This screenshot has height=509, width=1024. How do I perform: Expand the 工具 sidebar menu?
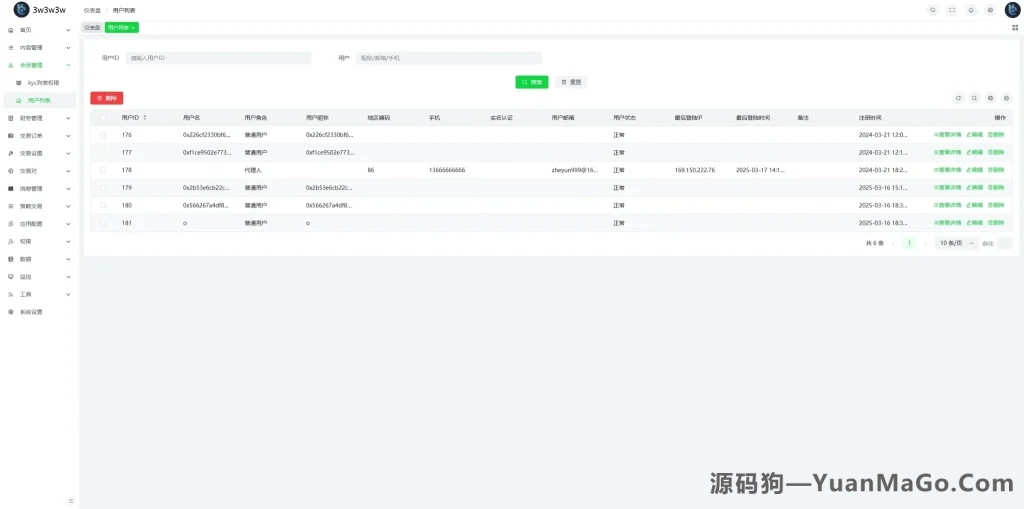click(39, 294)
